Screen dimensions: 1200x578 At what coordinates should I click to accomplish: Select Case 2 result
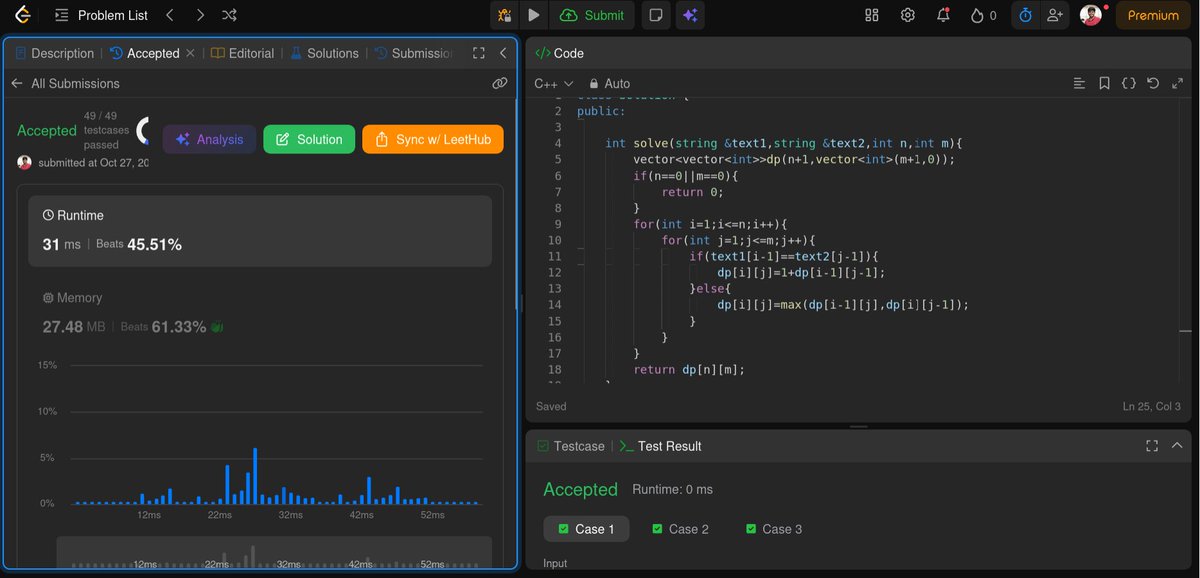(680, 529)
